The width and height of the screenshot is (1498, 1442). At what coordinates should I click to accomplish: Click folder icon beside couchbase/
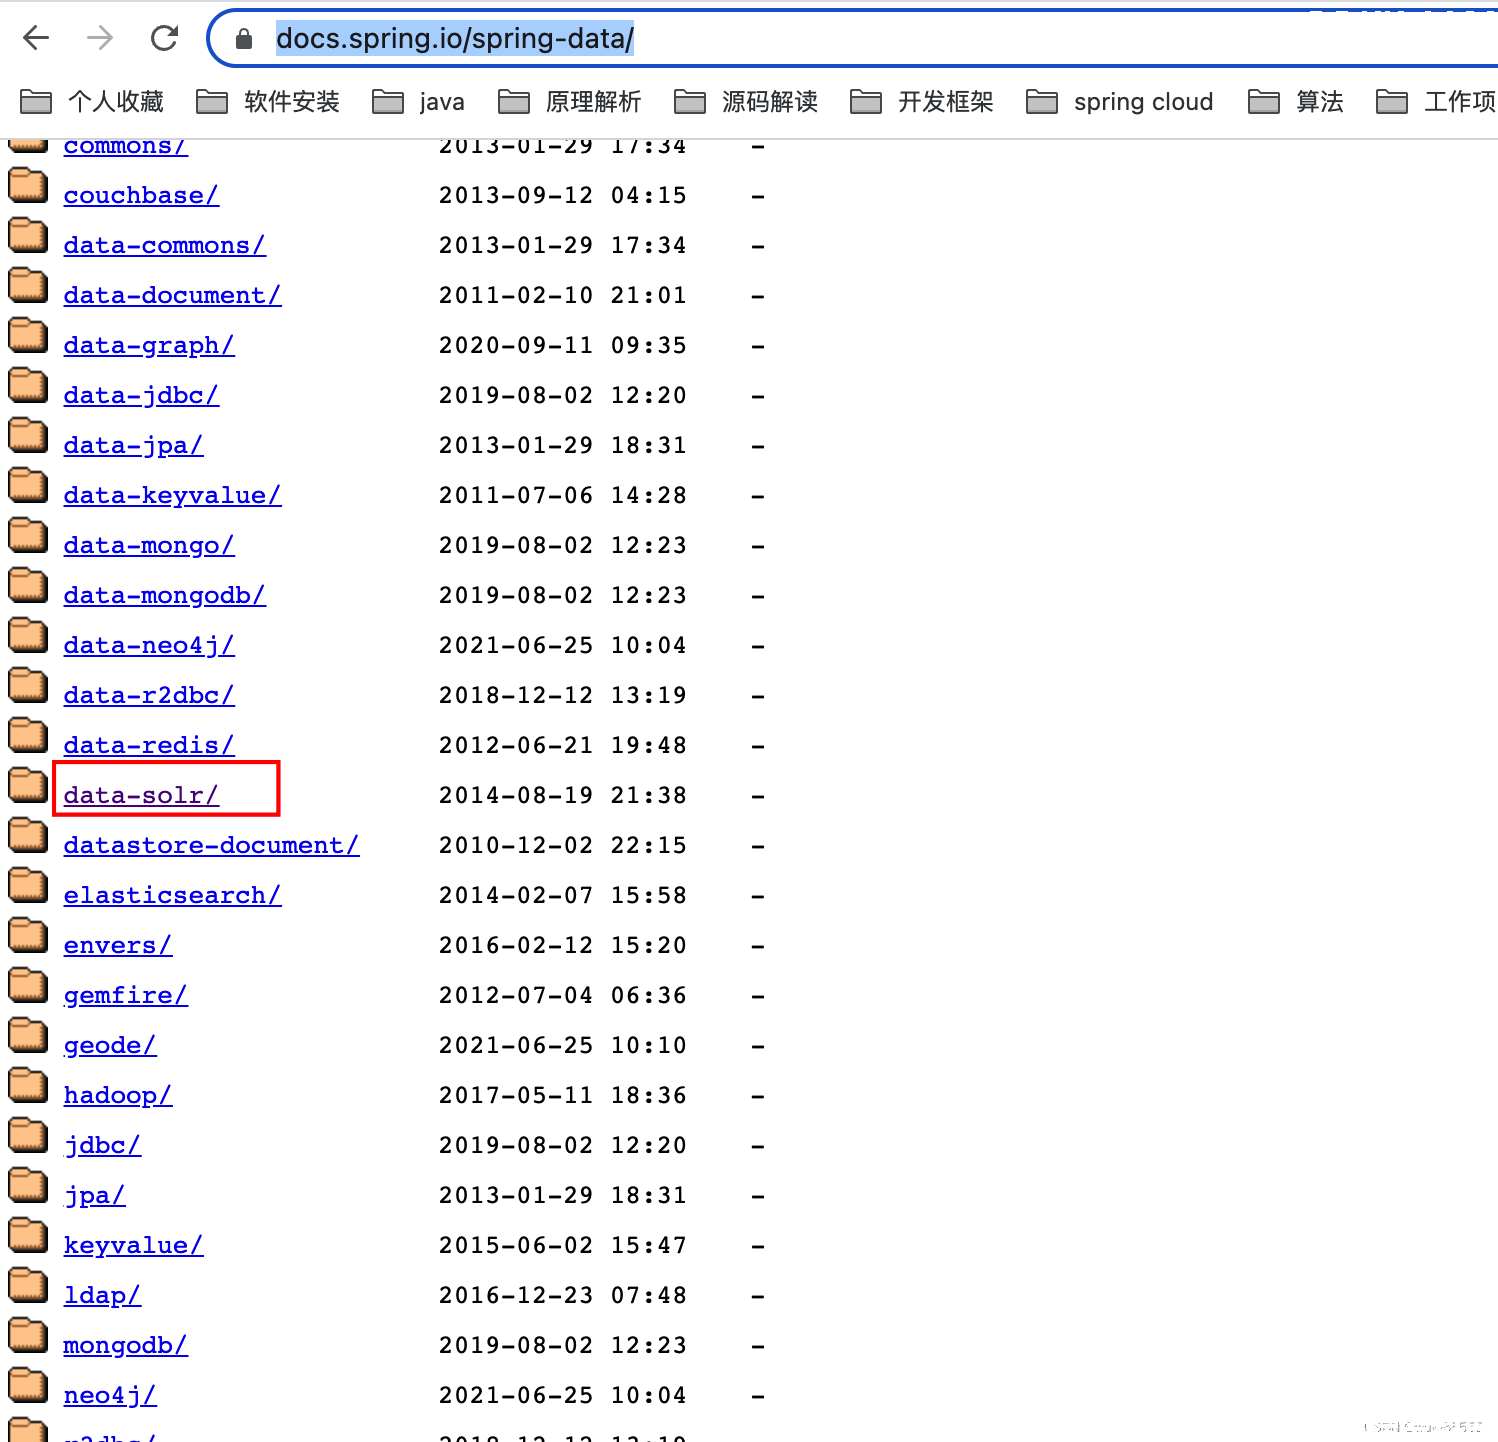[x=28, y=185]
